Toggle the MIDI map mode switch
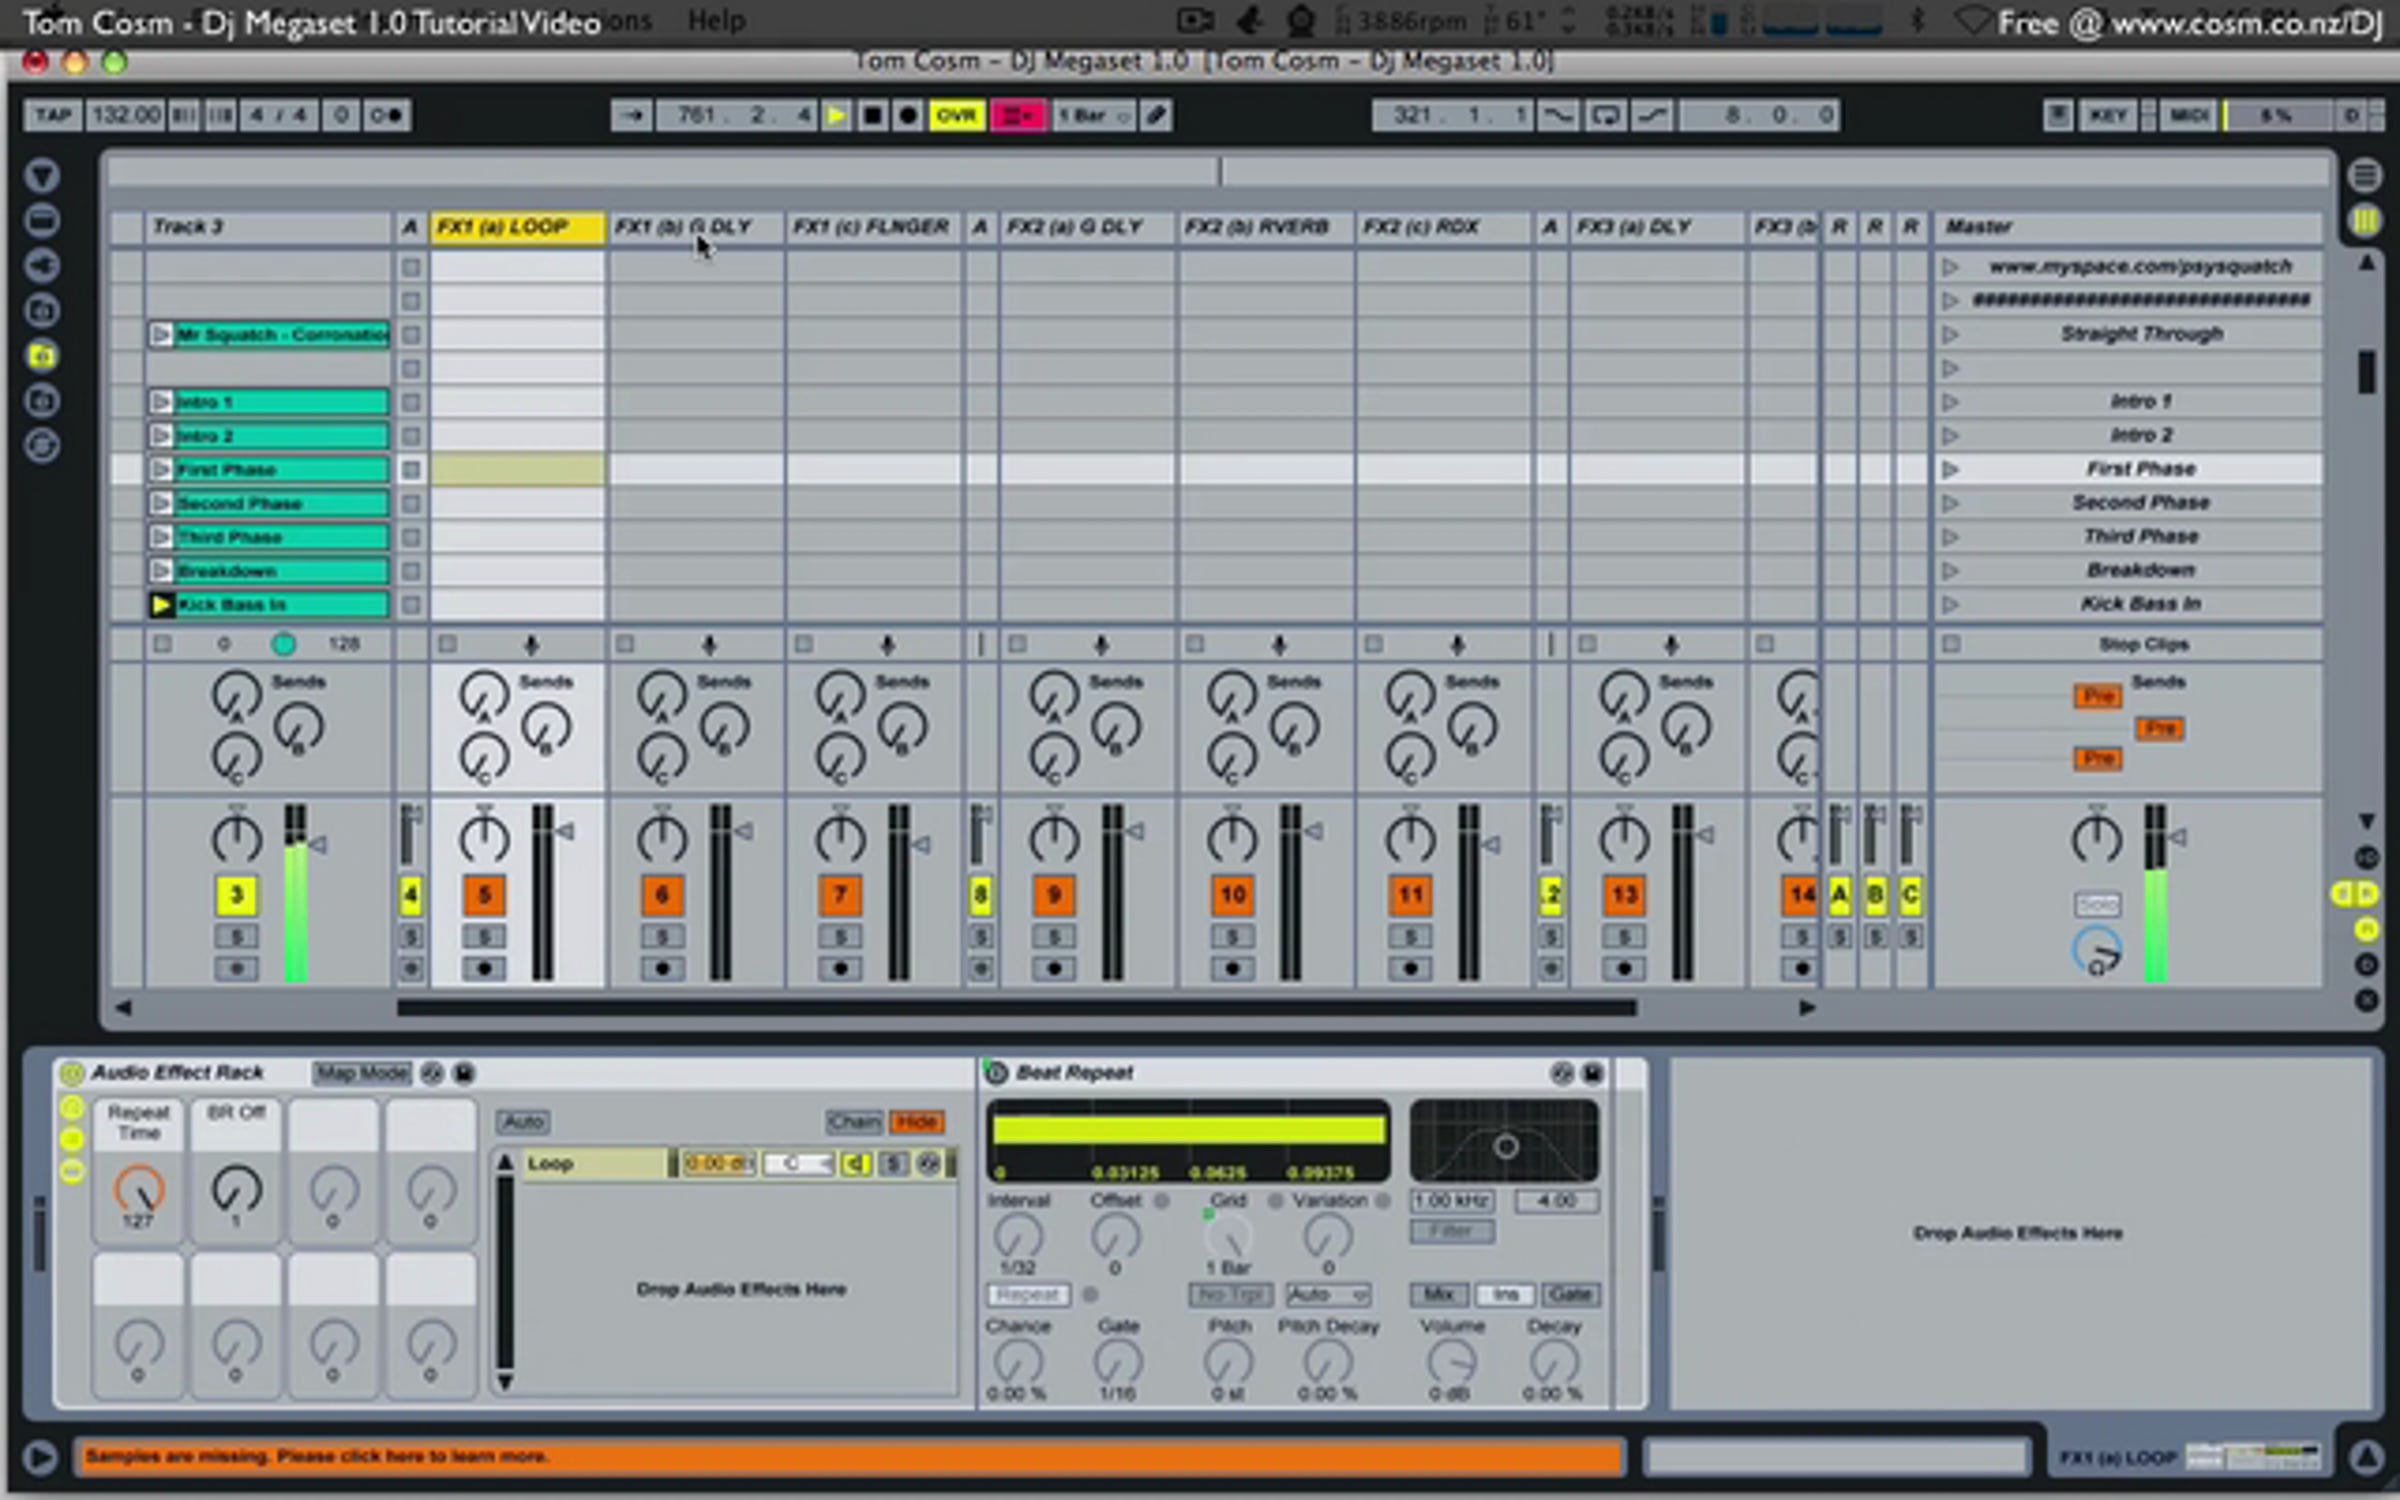 pyautogui.click(x=2188, y=116)
